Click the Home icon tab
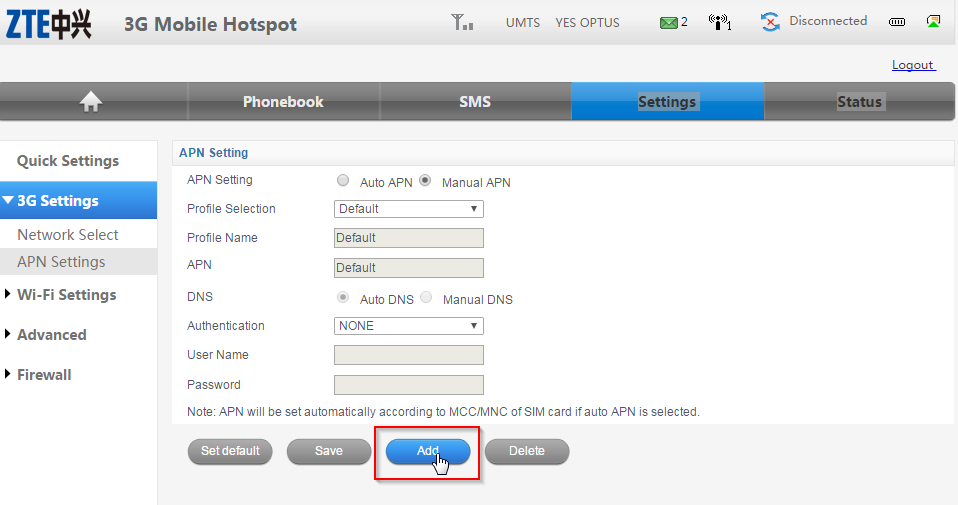Screen dimensions: 958x505 tap(92, 101)
